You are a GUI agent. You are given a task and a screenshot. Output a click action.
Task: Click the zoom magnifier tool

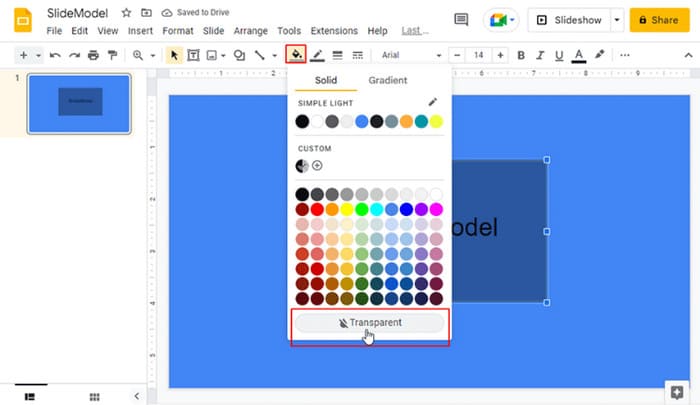coord(138,55)
